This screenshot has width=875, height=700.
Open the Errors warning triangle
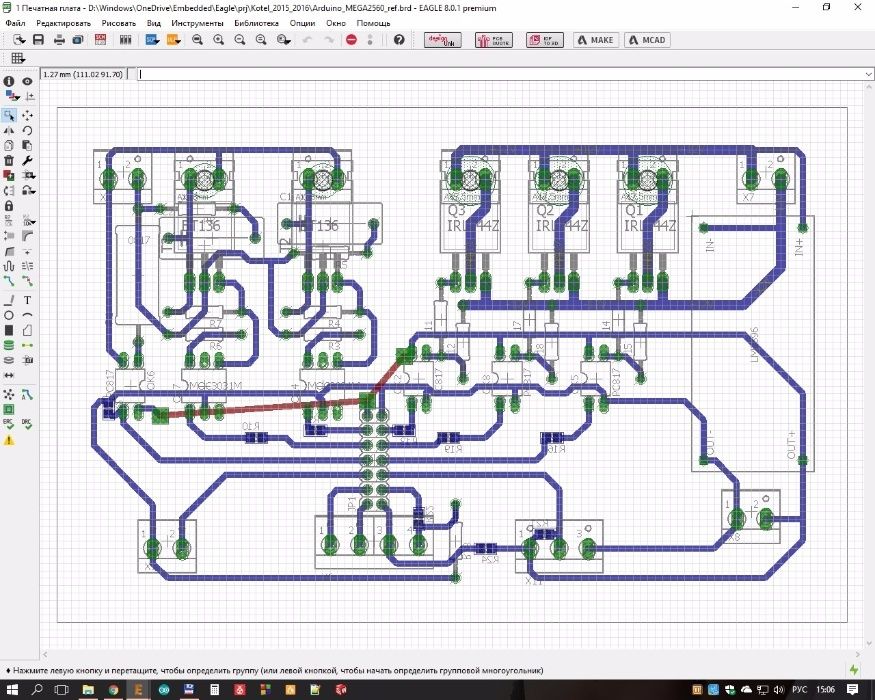9,440
